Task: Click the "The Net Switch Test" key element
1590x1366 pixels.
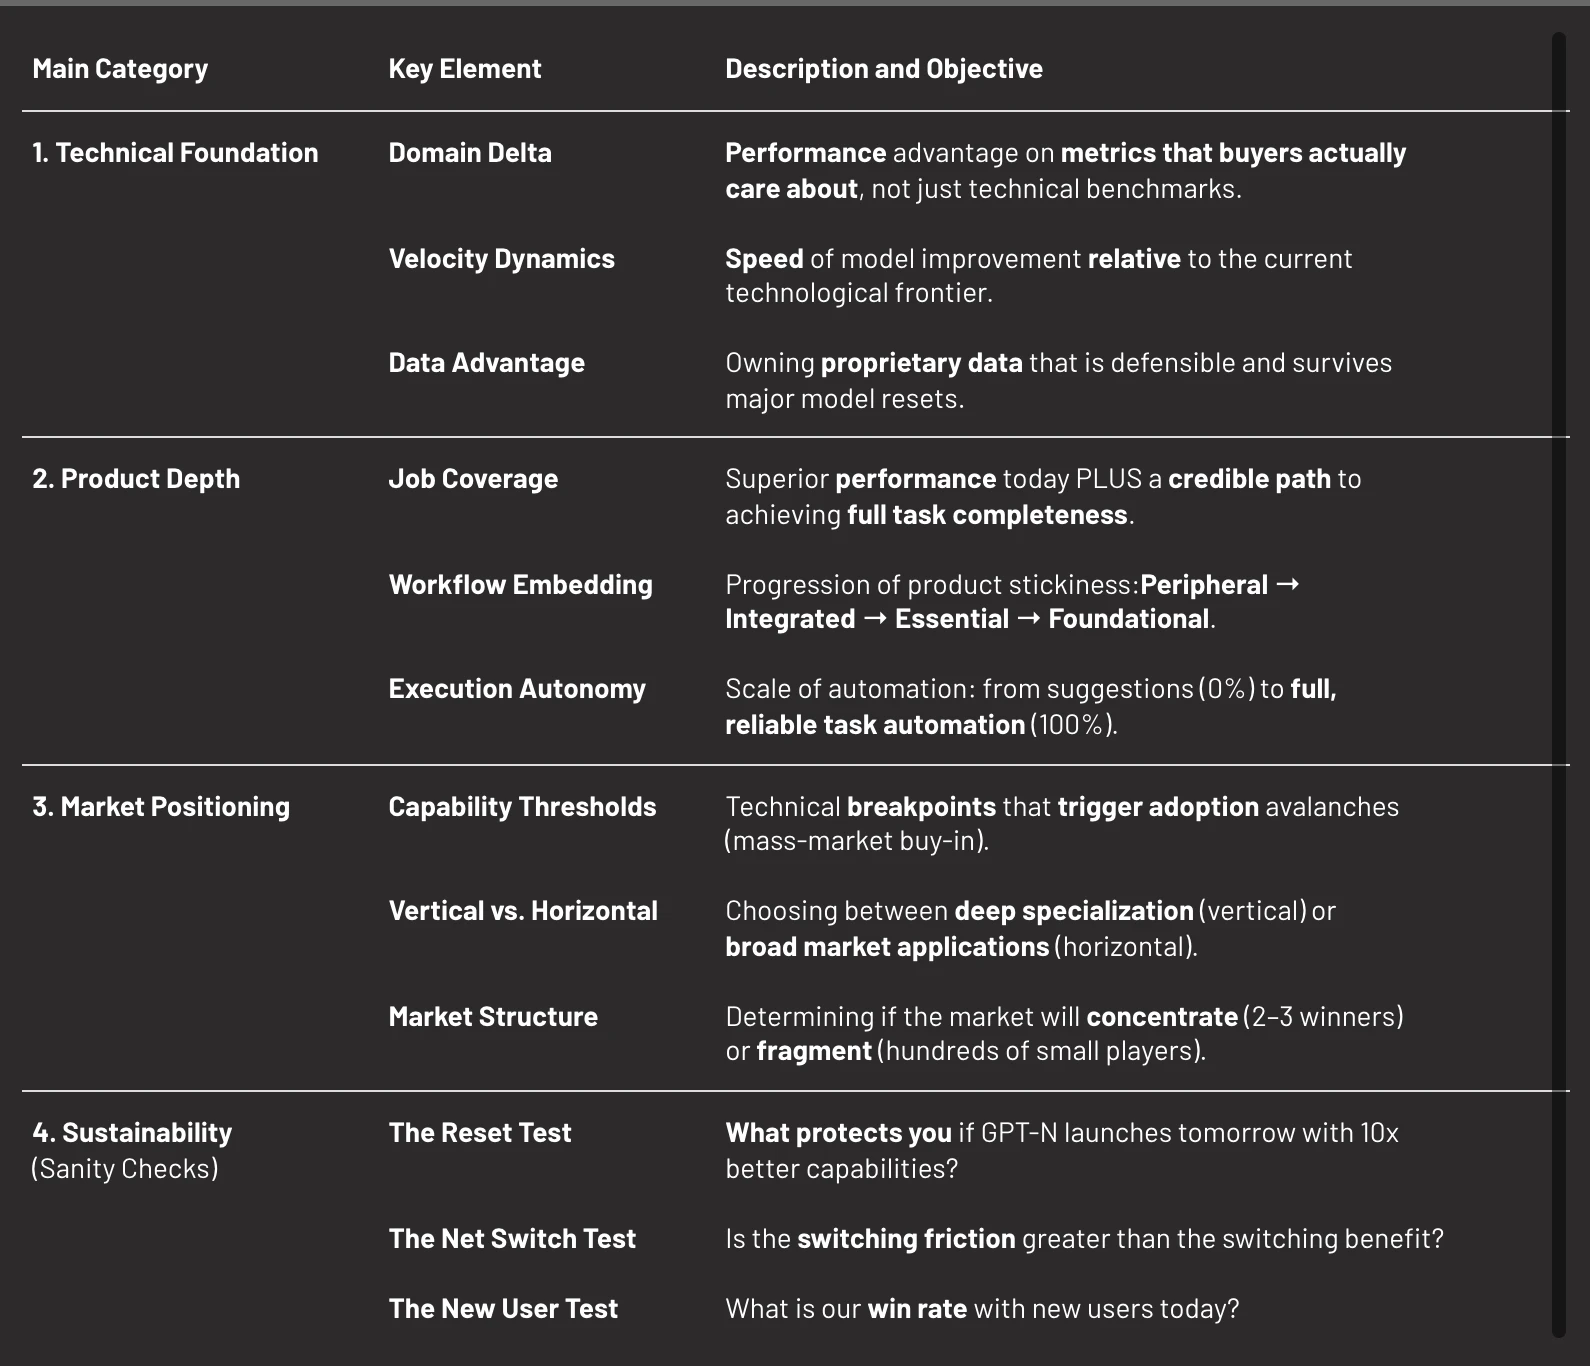Action: [x=512, y=1239]
